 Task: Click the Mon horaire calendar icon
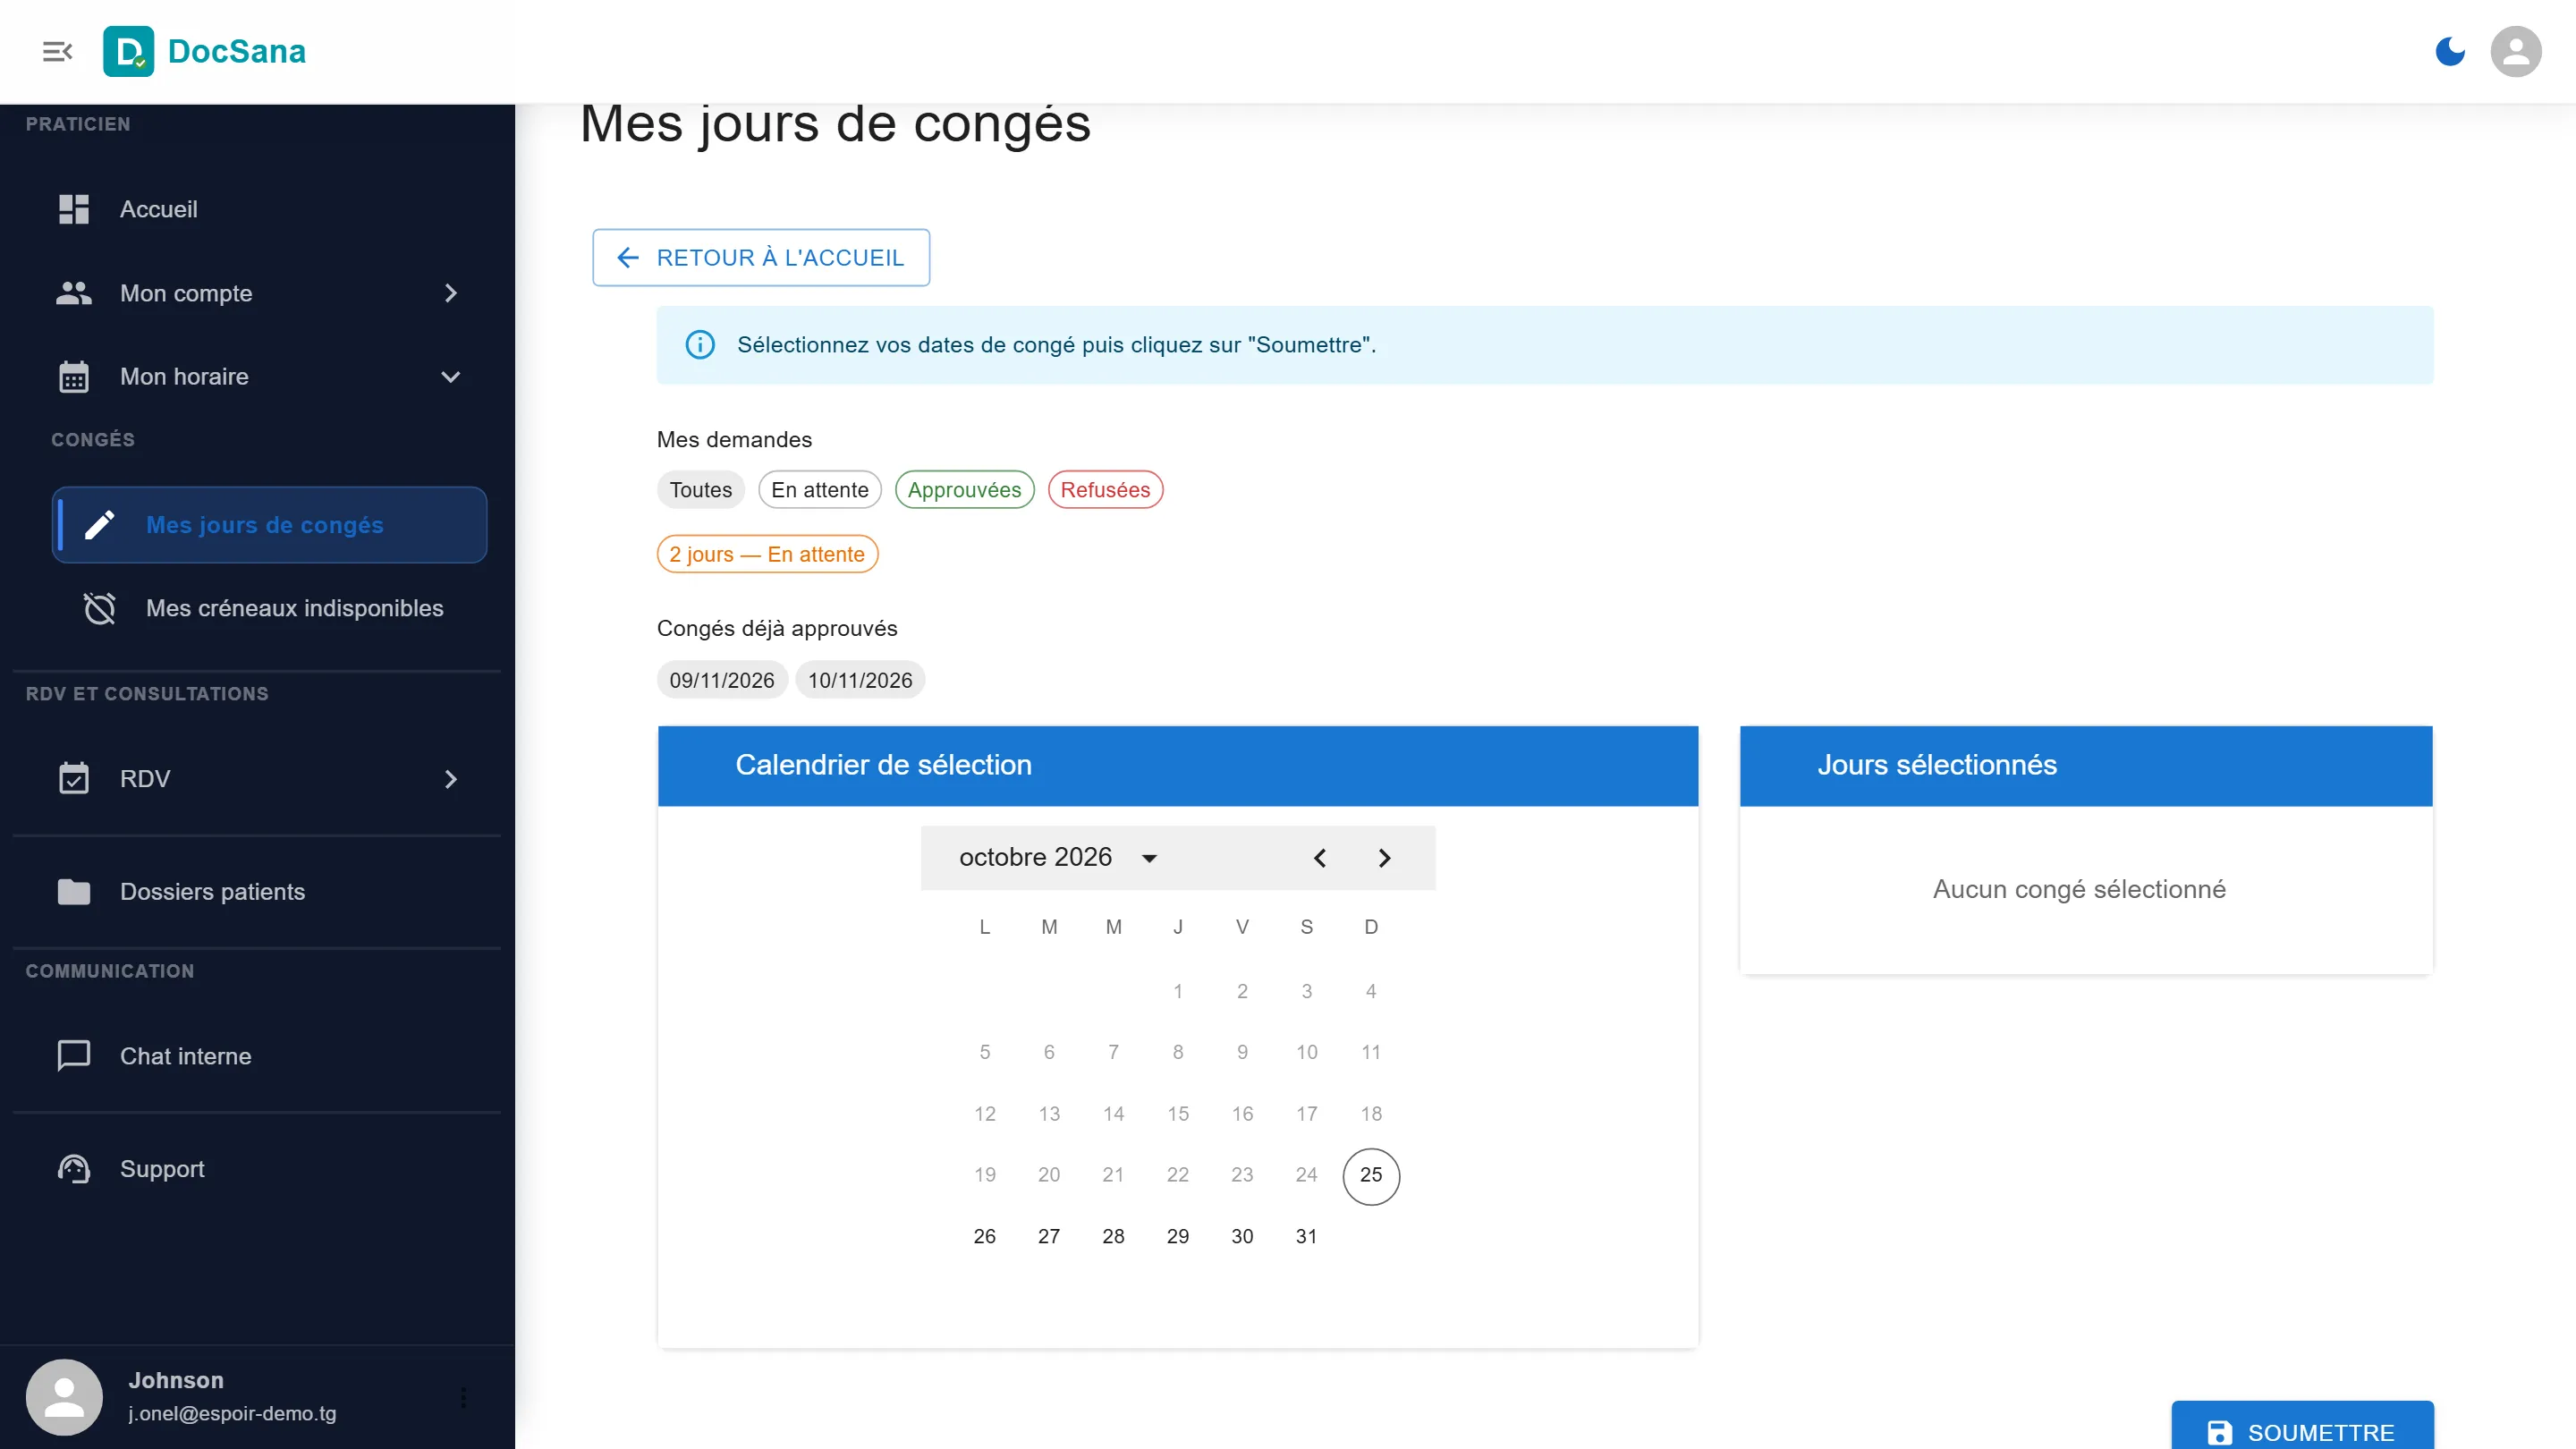coord(74,377)
